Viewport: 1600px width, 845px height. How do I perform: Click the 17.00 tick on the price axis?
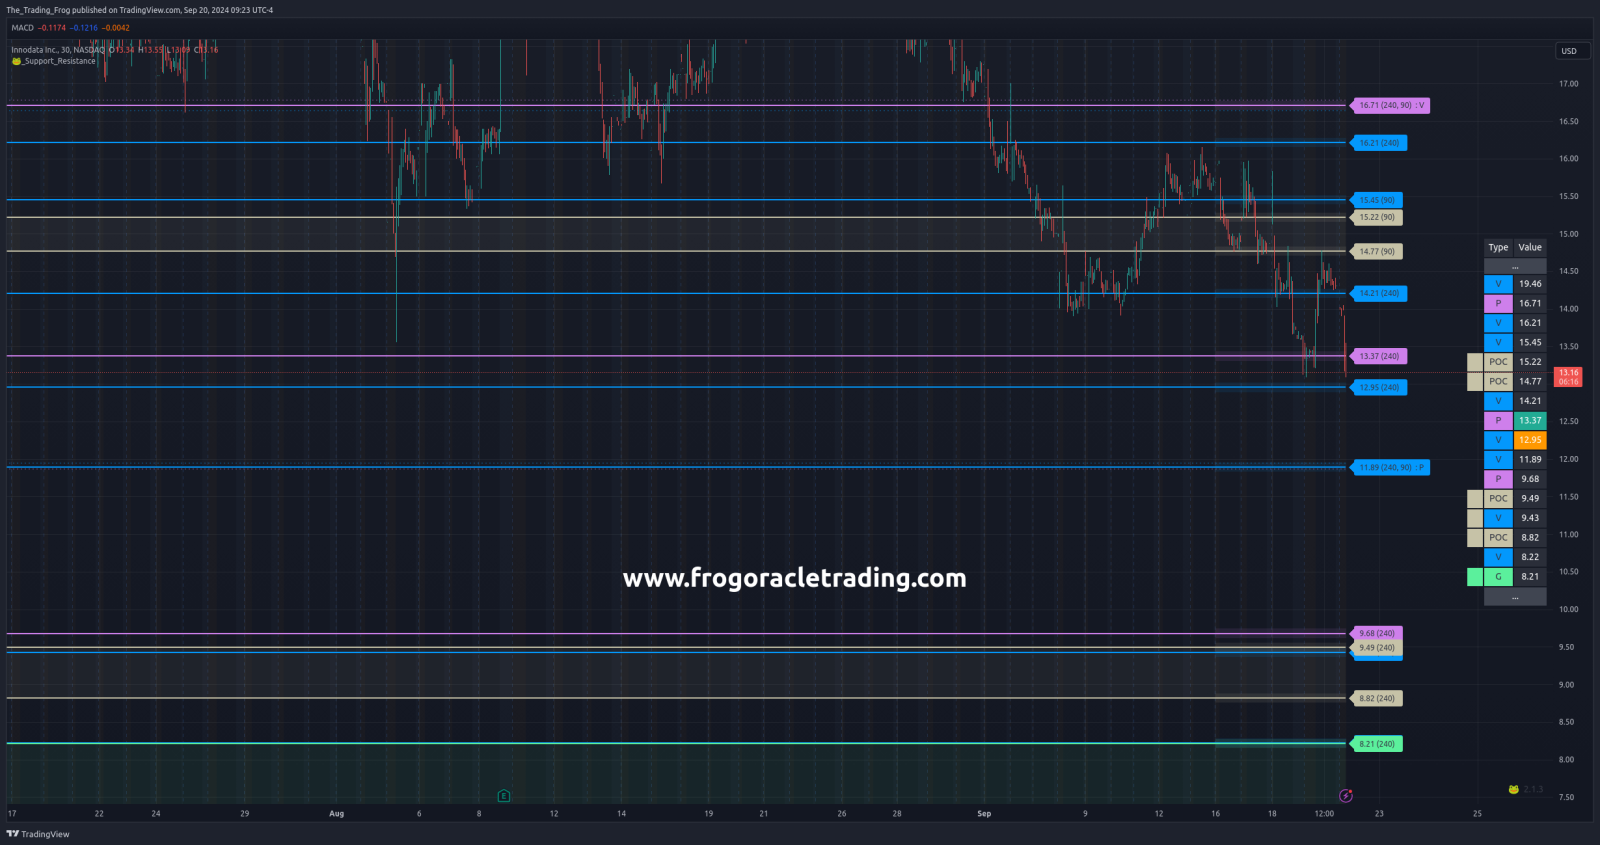click(x=1568, y=84)
